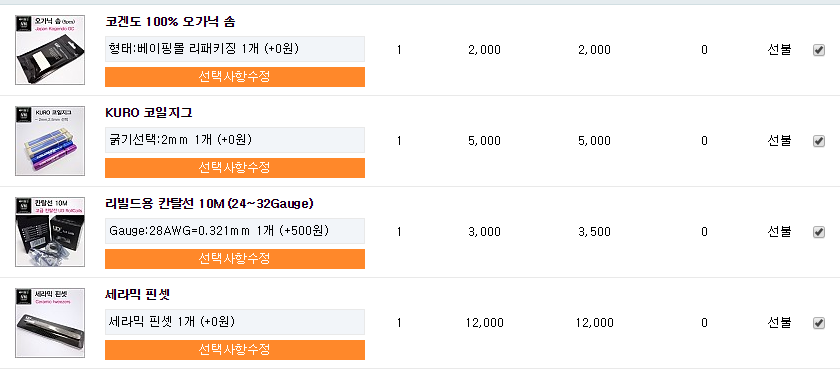Open the KURO 코일지그 product thumbnail
This screenshot has width=840, height=379.
(50, 141)
